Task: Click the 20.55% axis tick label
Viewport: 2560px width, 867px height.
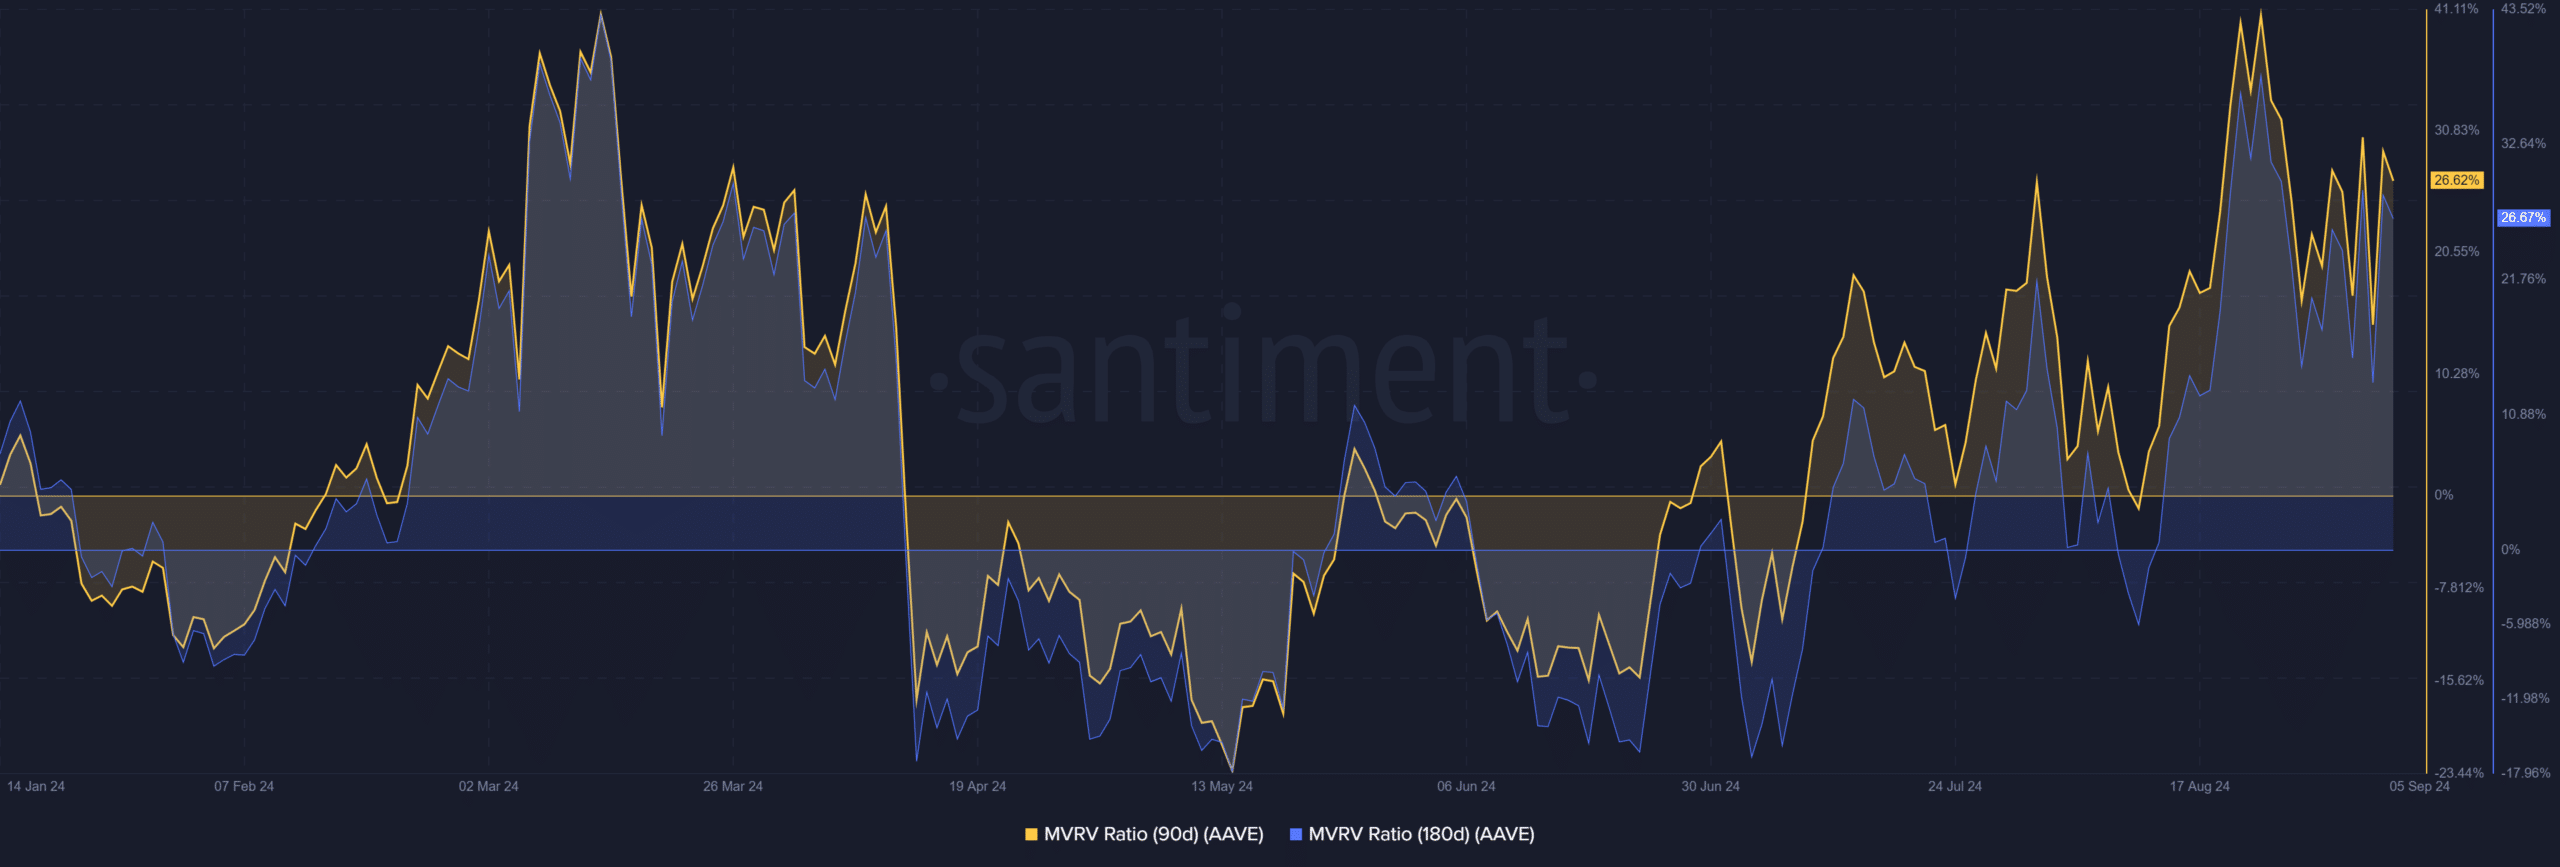Action: pyautogui.click(x=2457, y=251)
